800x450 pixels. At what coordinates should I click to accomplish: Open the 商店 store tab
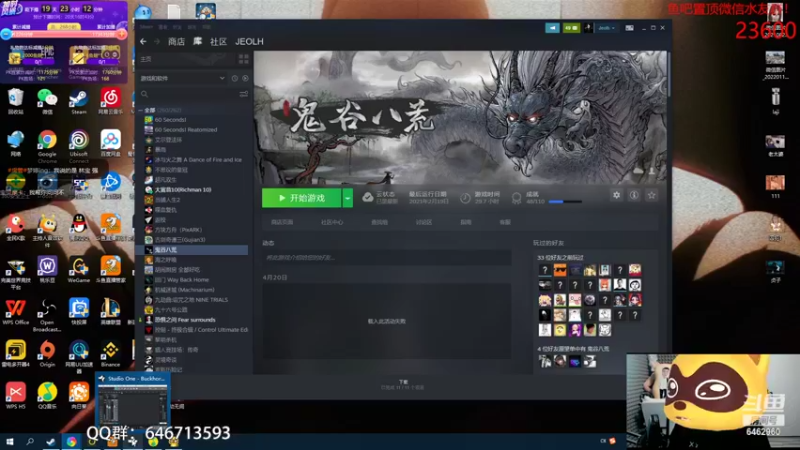pos(177,41)
